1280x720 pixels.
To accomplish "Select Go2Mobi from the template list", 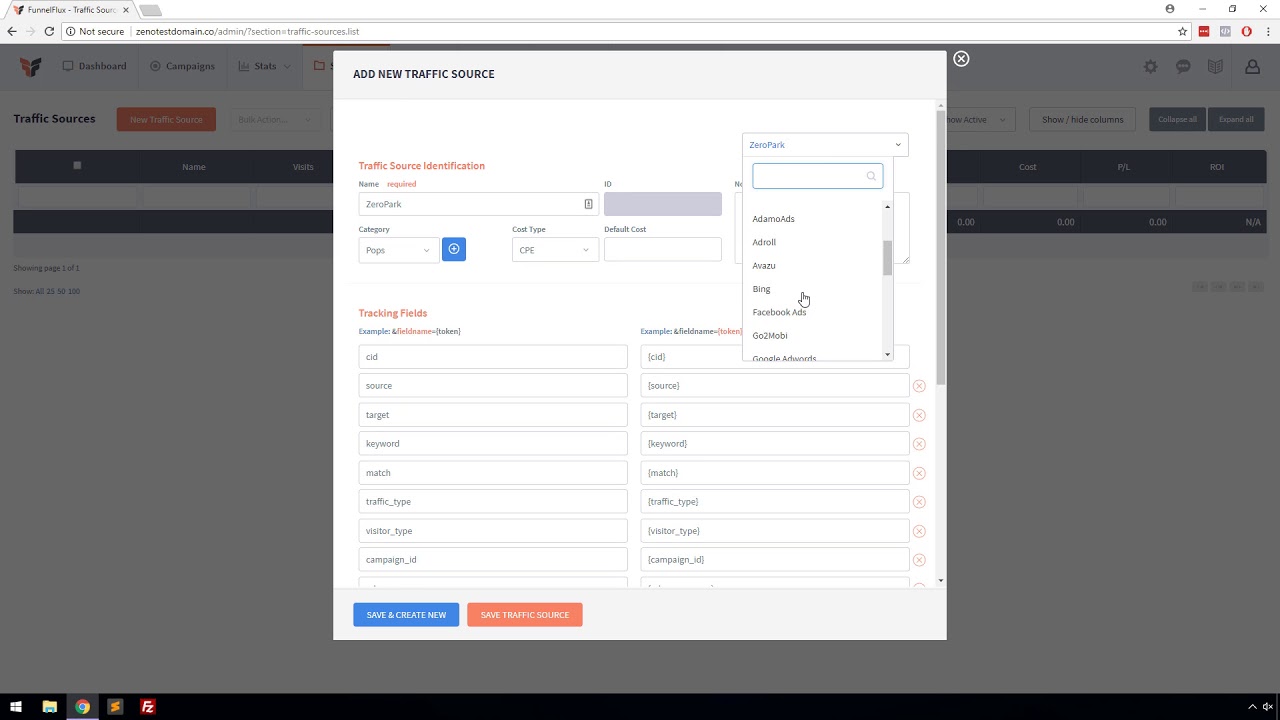I will click(x=770, y=336).
